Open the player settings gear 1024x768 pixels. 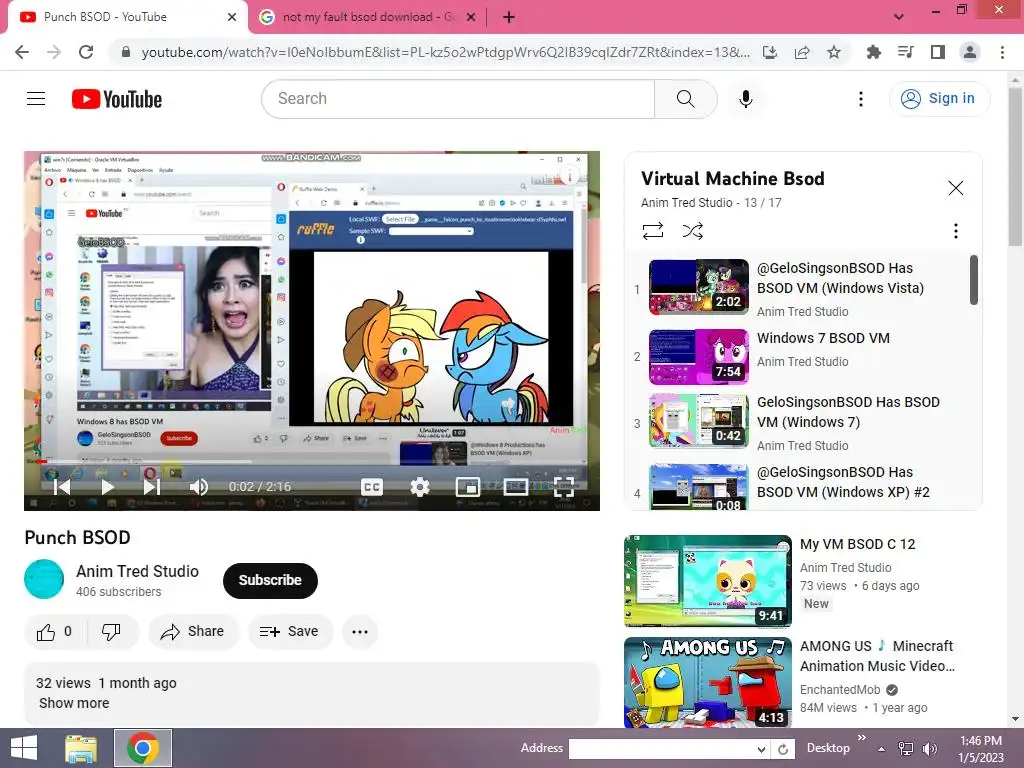pyautogui.click(x=420, y=487)
